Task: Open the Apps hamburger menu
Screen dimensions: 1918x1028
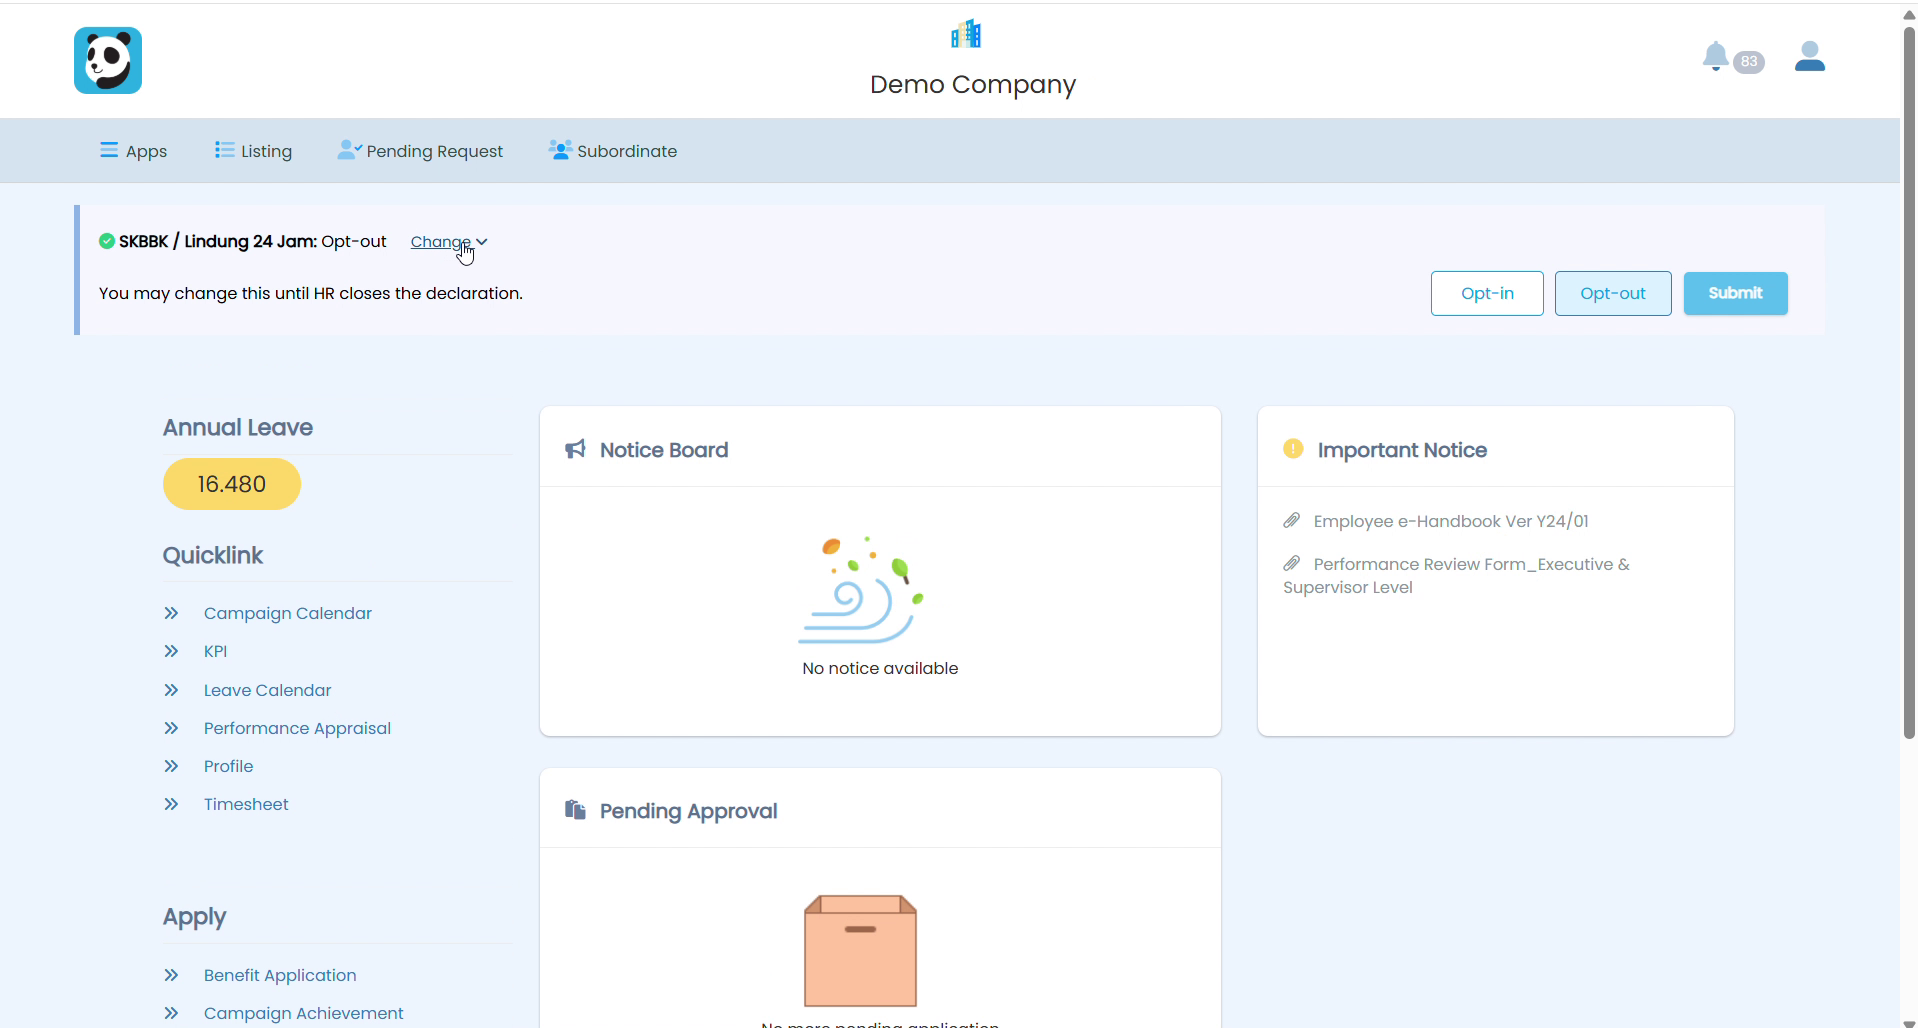Action: [133, 151]
